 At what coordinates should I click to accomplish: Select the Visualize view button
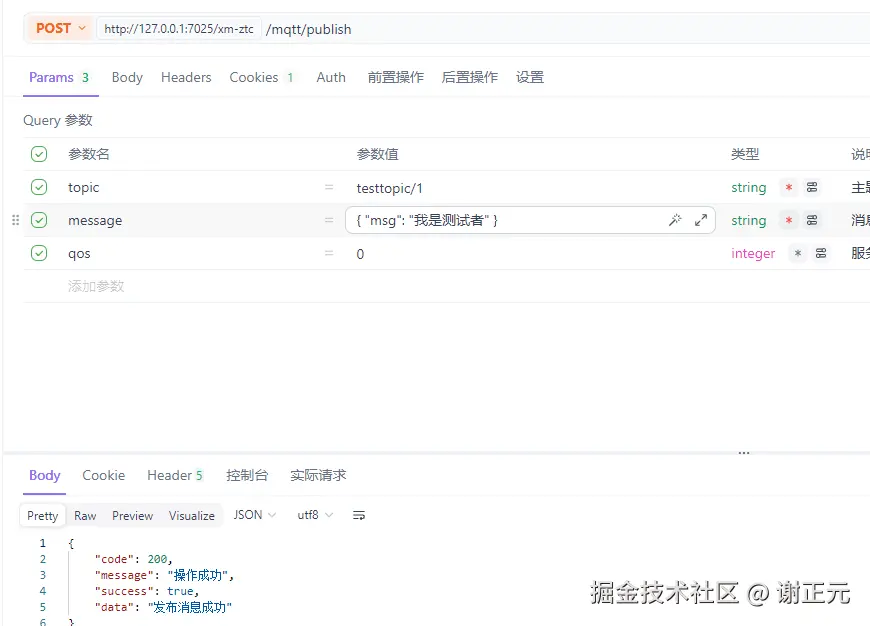pyautogui.click(x=191, y=516)
